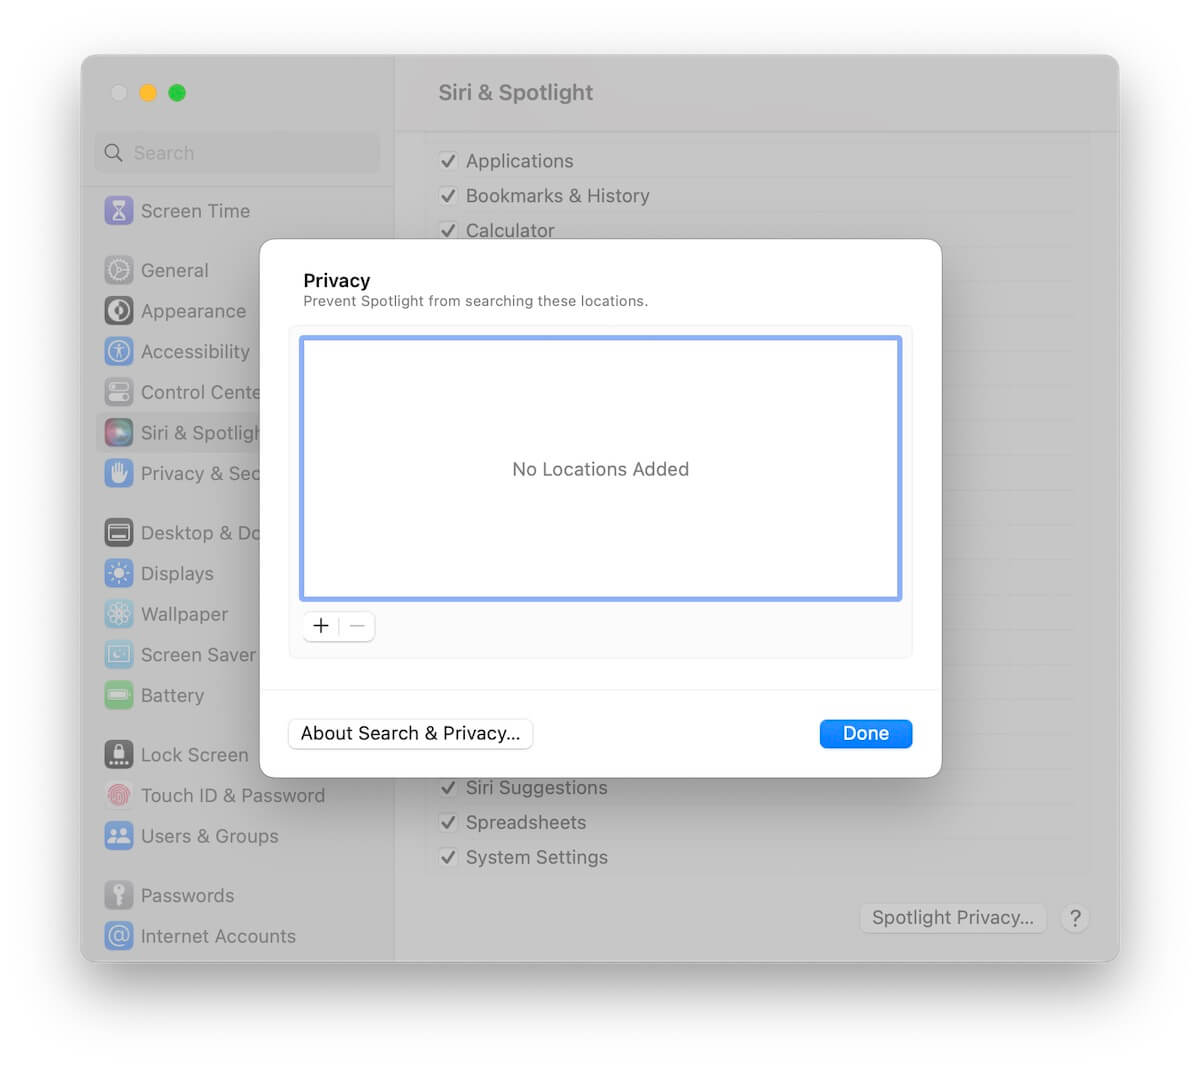
Task: Click the Appearance icon in sidebar
Action: pyautogui.click(x=119, y=311)
